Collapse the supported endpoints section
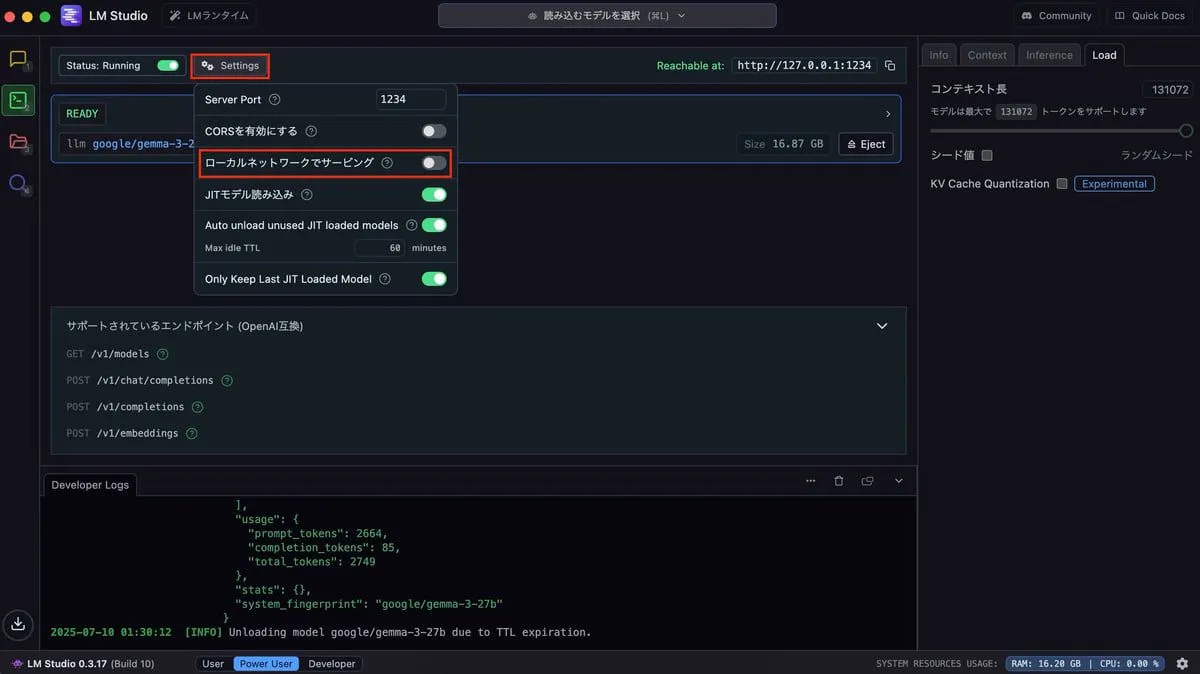The height and width of the screenshot is (674, 1200). tap(881, 326)
